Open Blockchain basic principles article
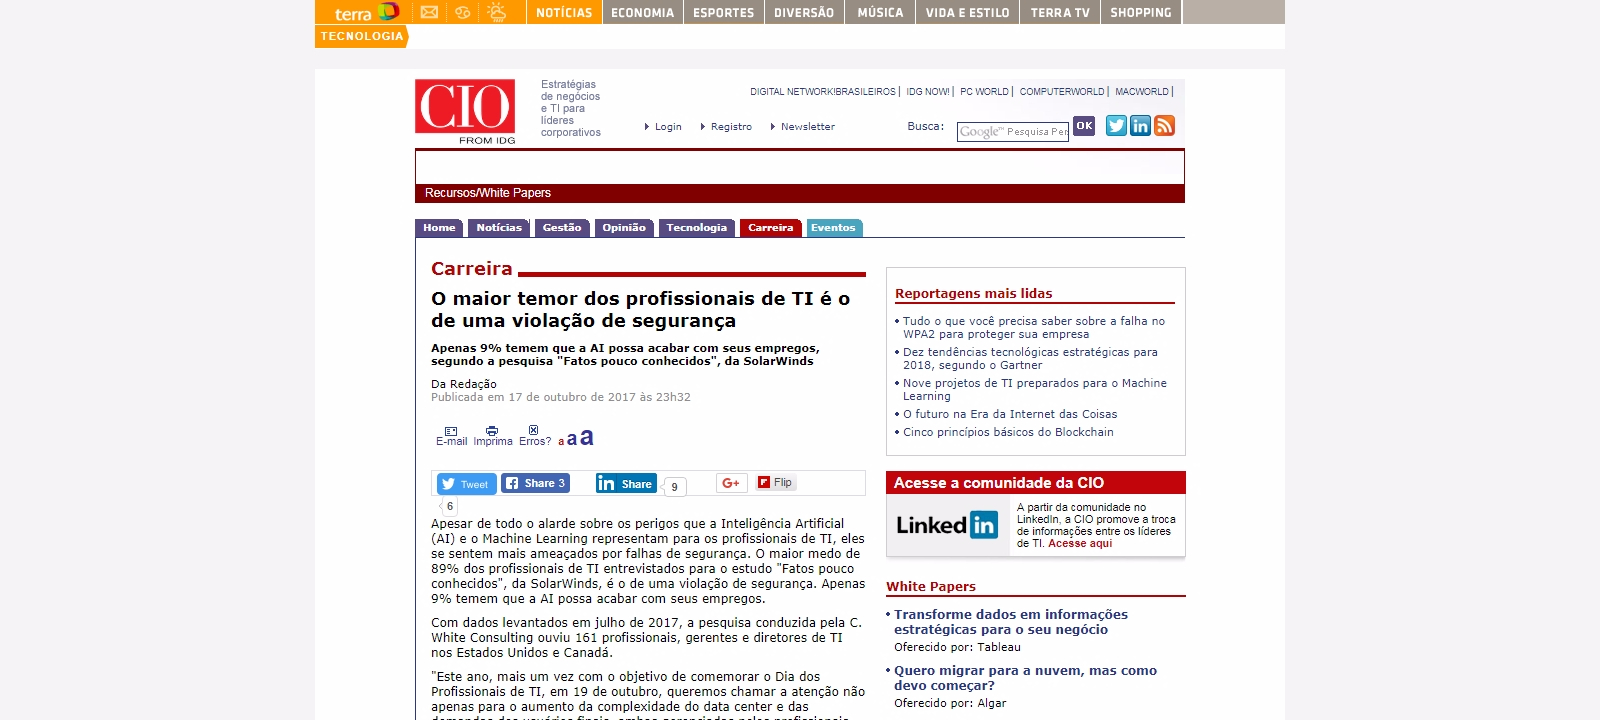The width and height of the screenshot is (1600, 720). (1008, 432)
